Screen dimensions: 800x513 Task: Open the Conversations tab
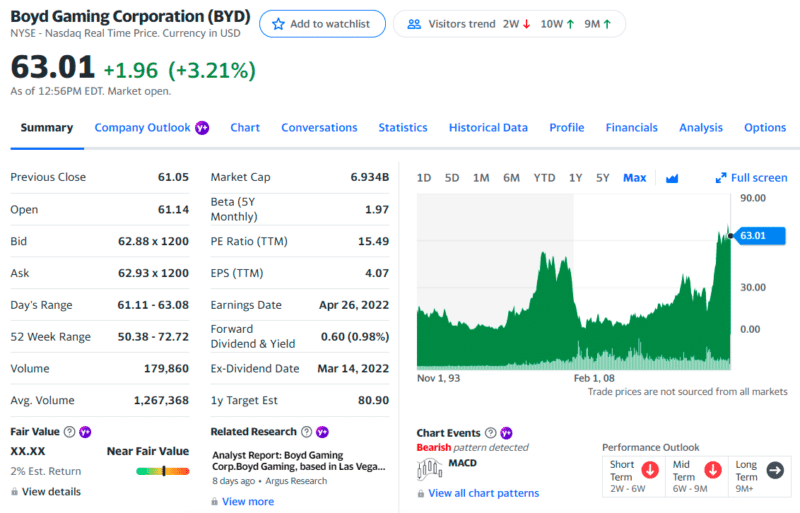pyautogui.click(x=319, y=128)
